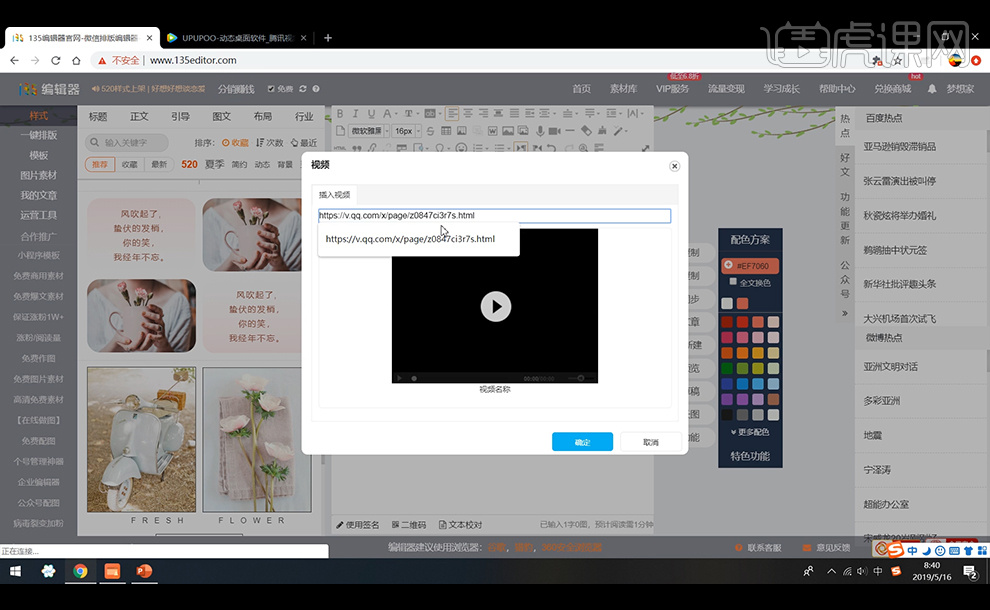Open the 正文 style tab
This screenshot has height=610, width=990.
pos(139,116)
